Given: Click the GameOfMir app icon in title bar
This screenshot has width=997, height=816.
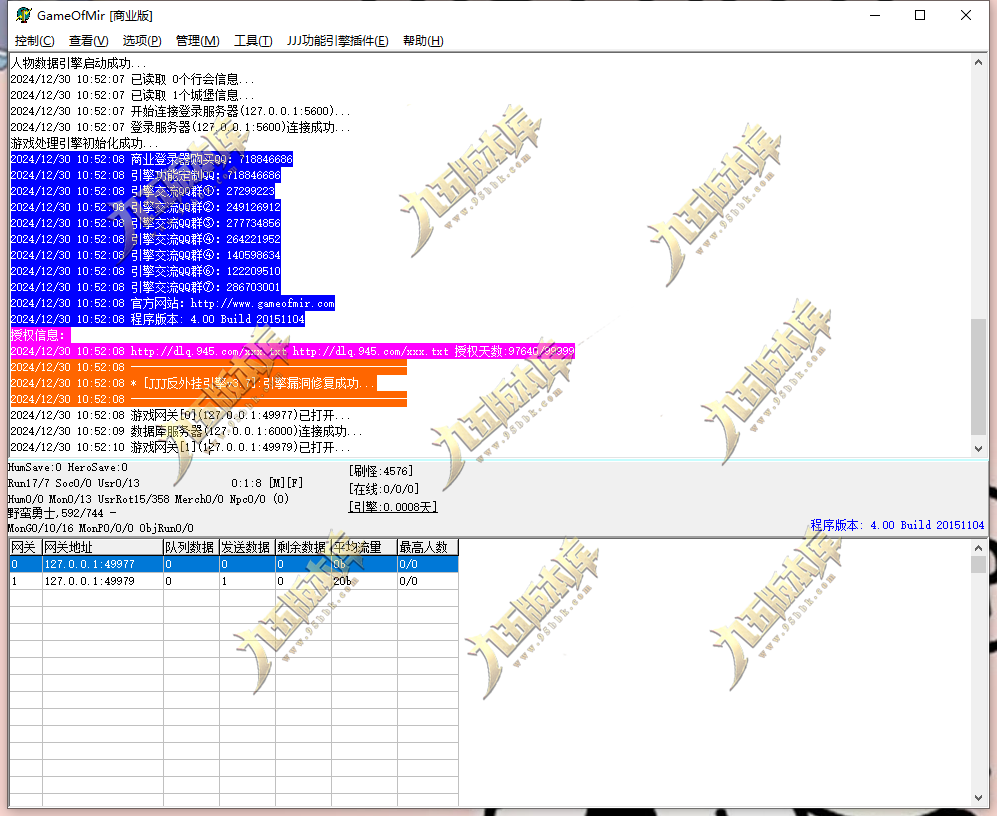Looking at the screenshot, I should click(x=24, y=15).
